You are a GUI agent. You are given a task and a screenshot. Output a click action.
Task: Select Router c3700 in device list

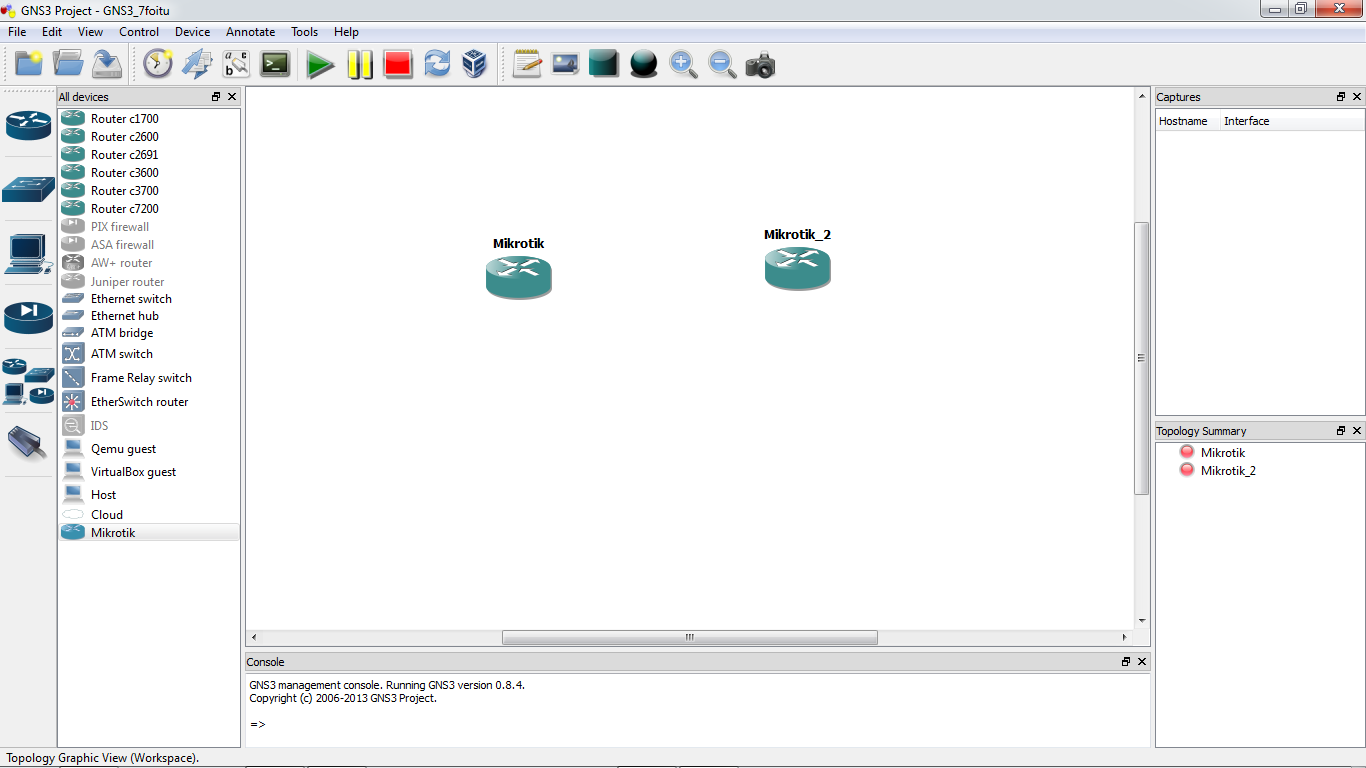click(x=149, y=191)
